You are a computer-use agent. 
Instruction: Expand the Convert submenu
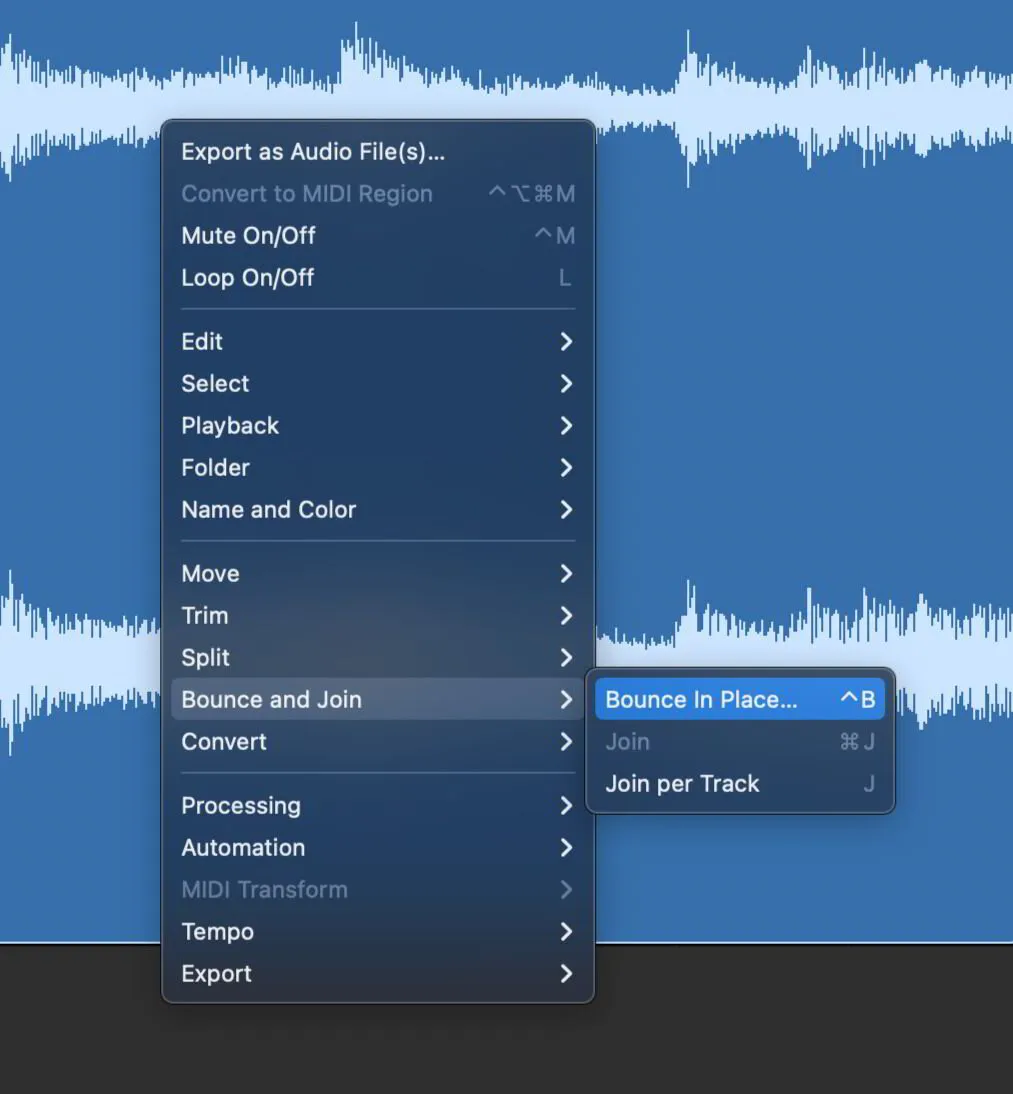coord(224,741)
